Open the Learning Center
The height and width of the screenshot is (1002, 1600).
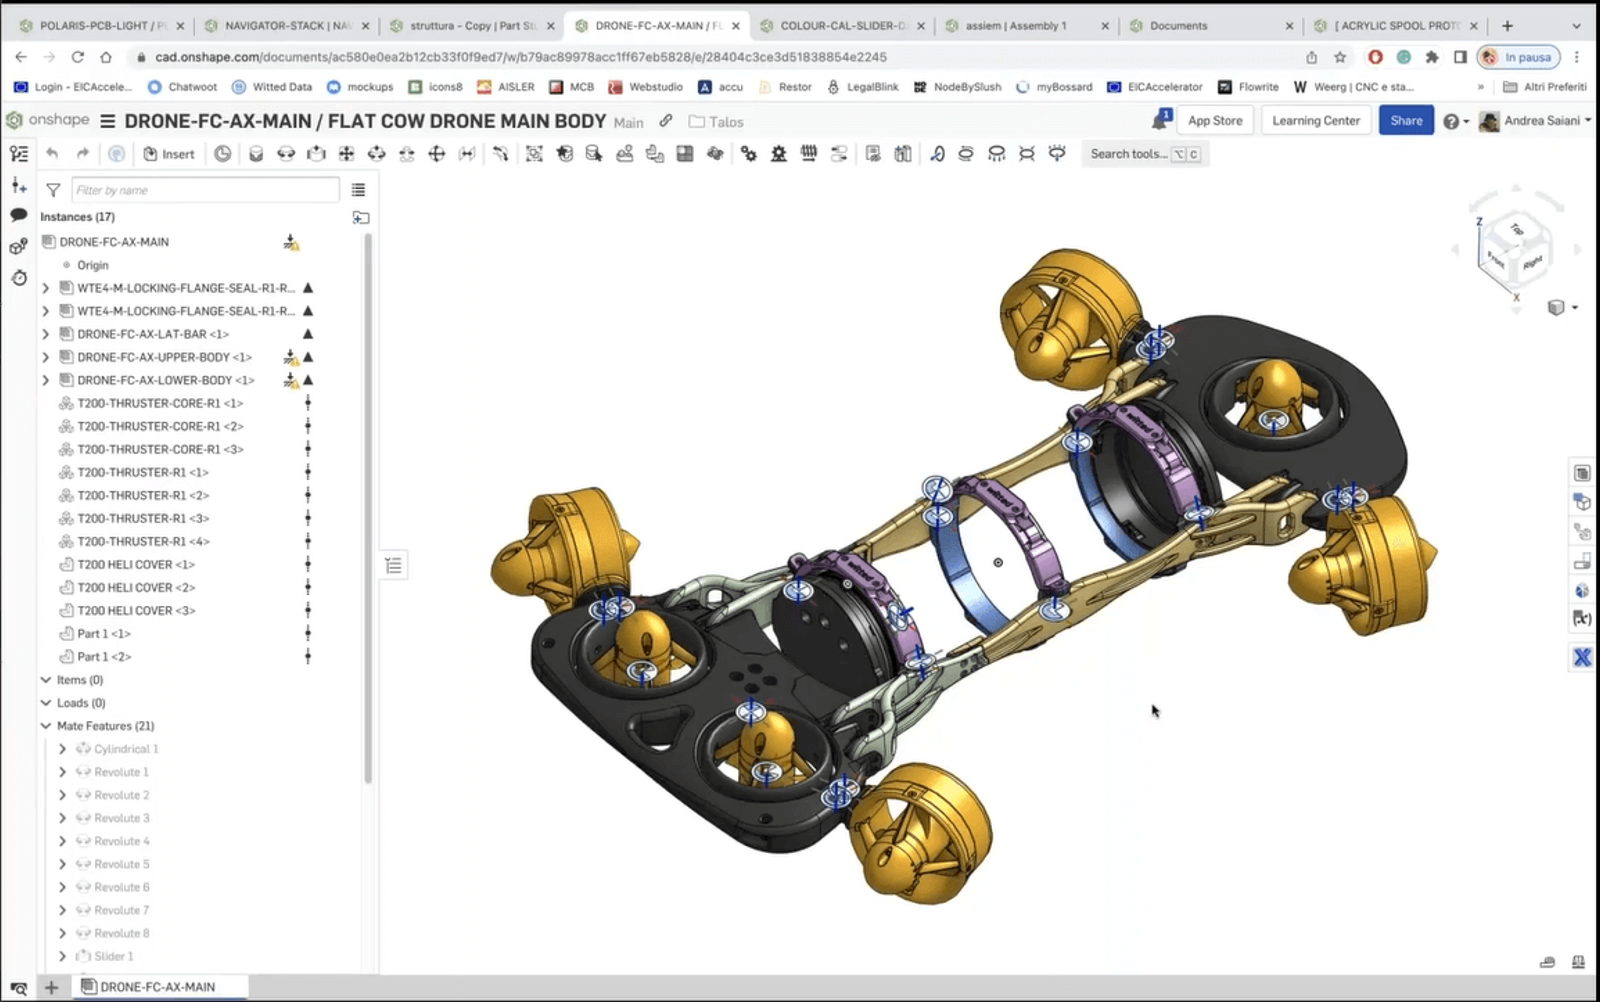click(x=1316, y=120)
